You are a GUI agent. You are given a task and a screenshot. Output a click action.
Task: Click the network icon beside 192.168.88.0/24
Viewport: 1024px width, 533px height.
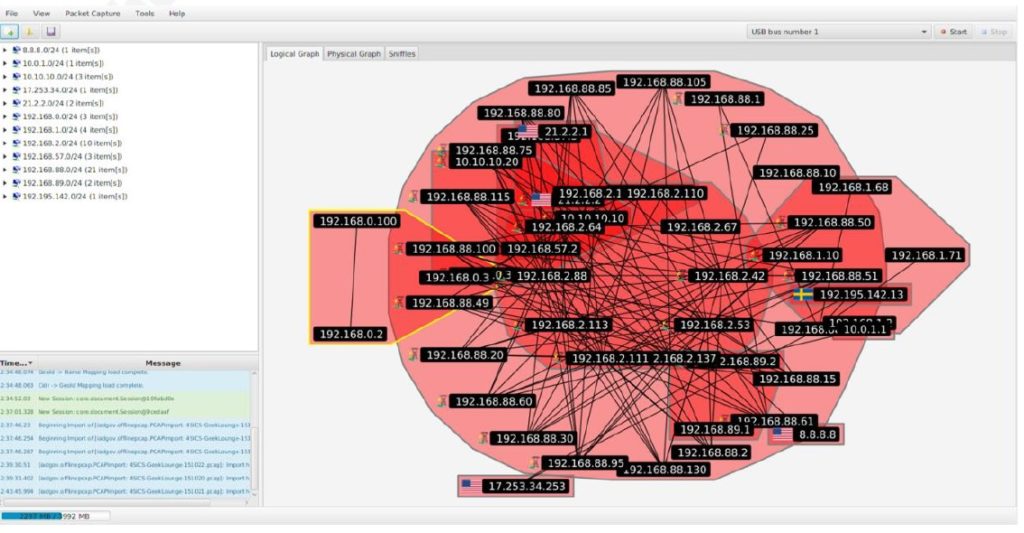(16, 169)
